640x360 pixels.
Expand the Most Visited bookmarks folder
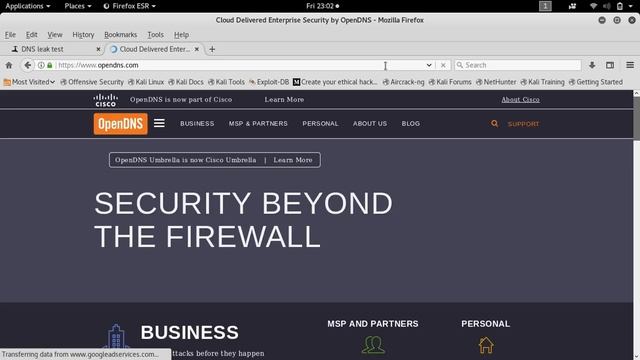(29, 82)
